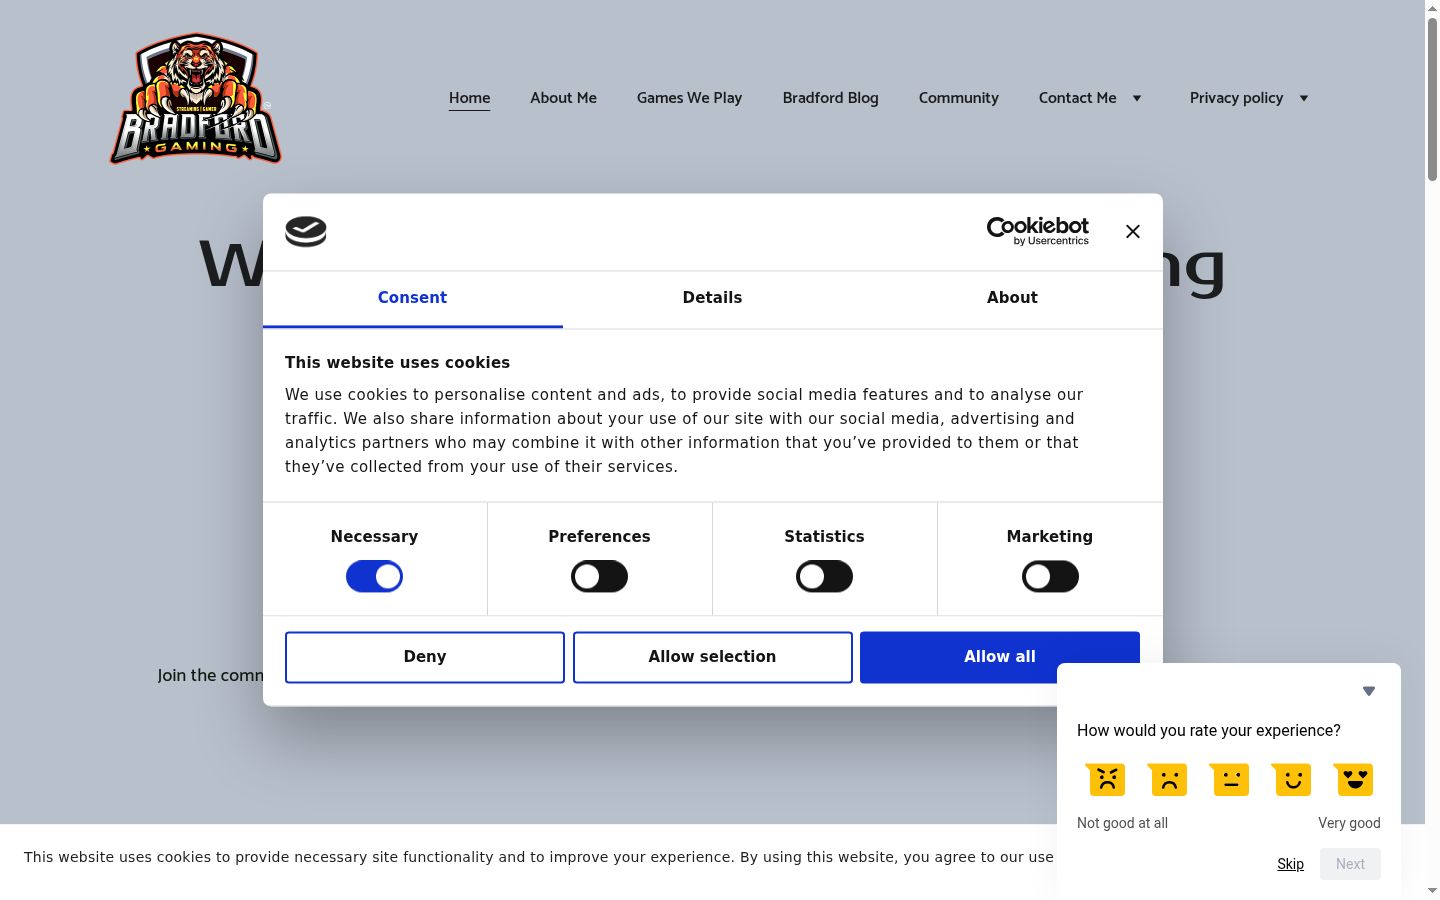Open the Games We Play page

pyautogui.click(x=689, y=98)
